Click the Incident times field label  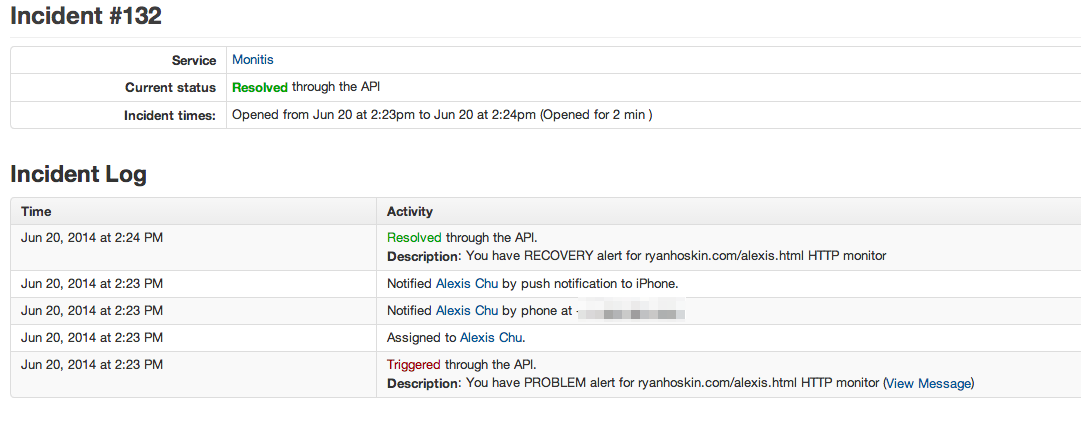coord(169,115)
